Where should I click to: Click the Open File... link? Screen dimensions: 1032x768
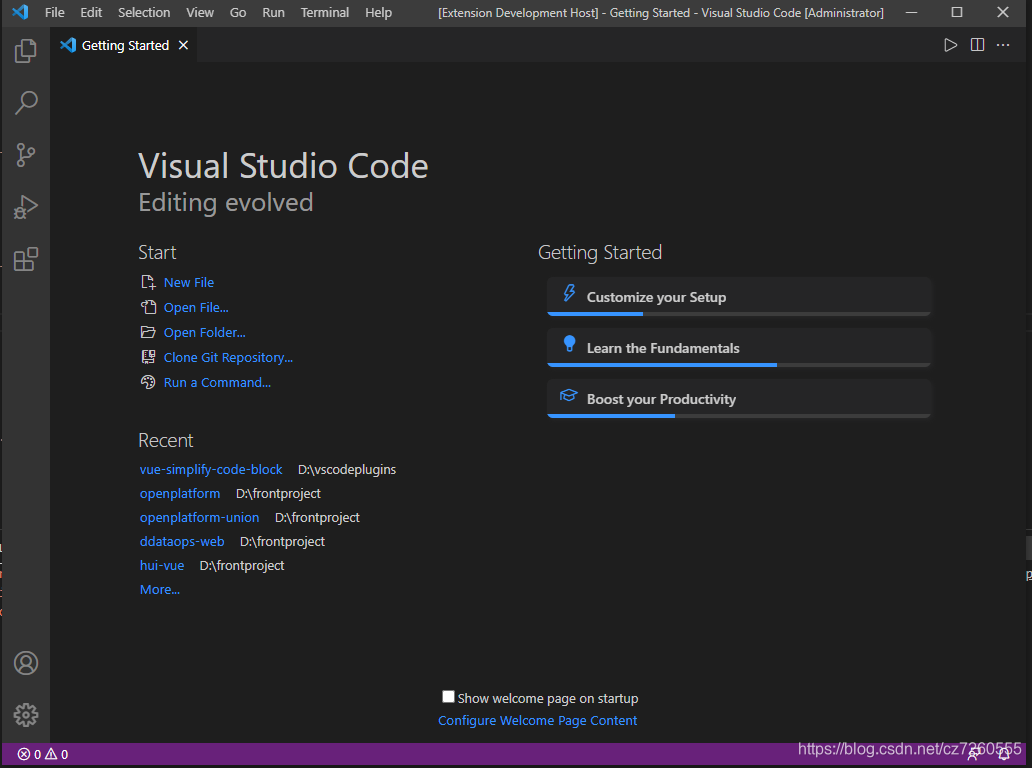click(x=196, y=307)
